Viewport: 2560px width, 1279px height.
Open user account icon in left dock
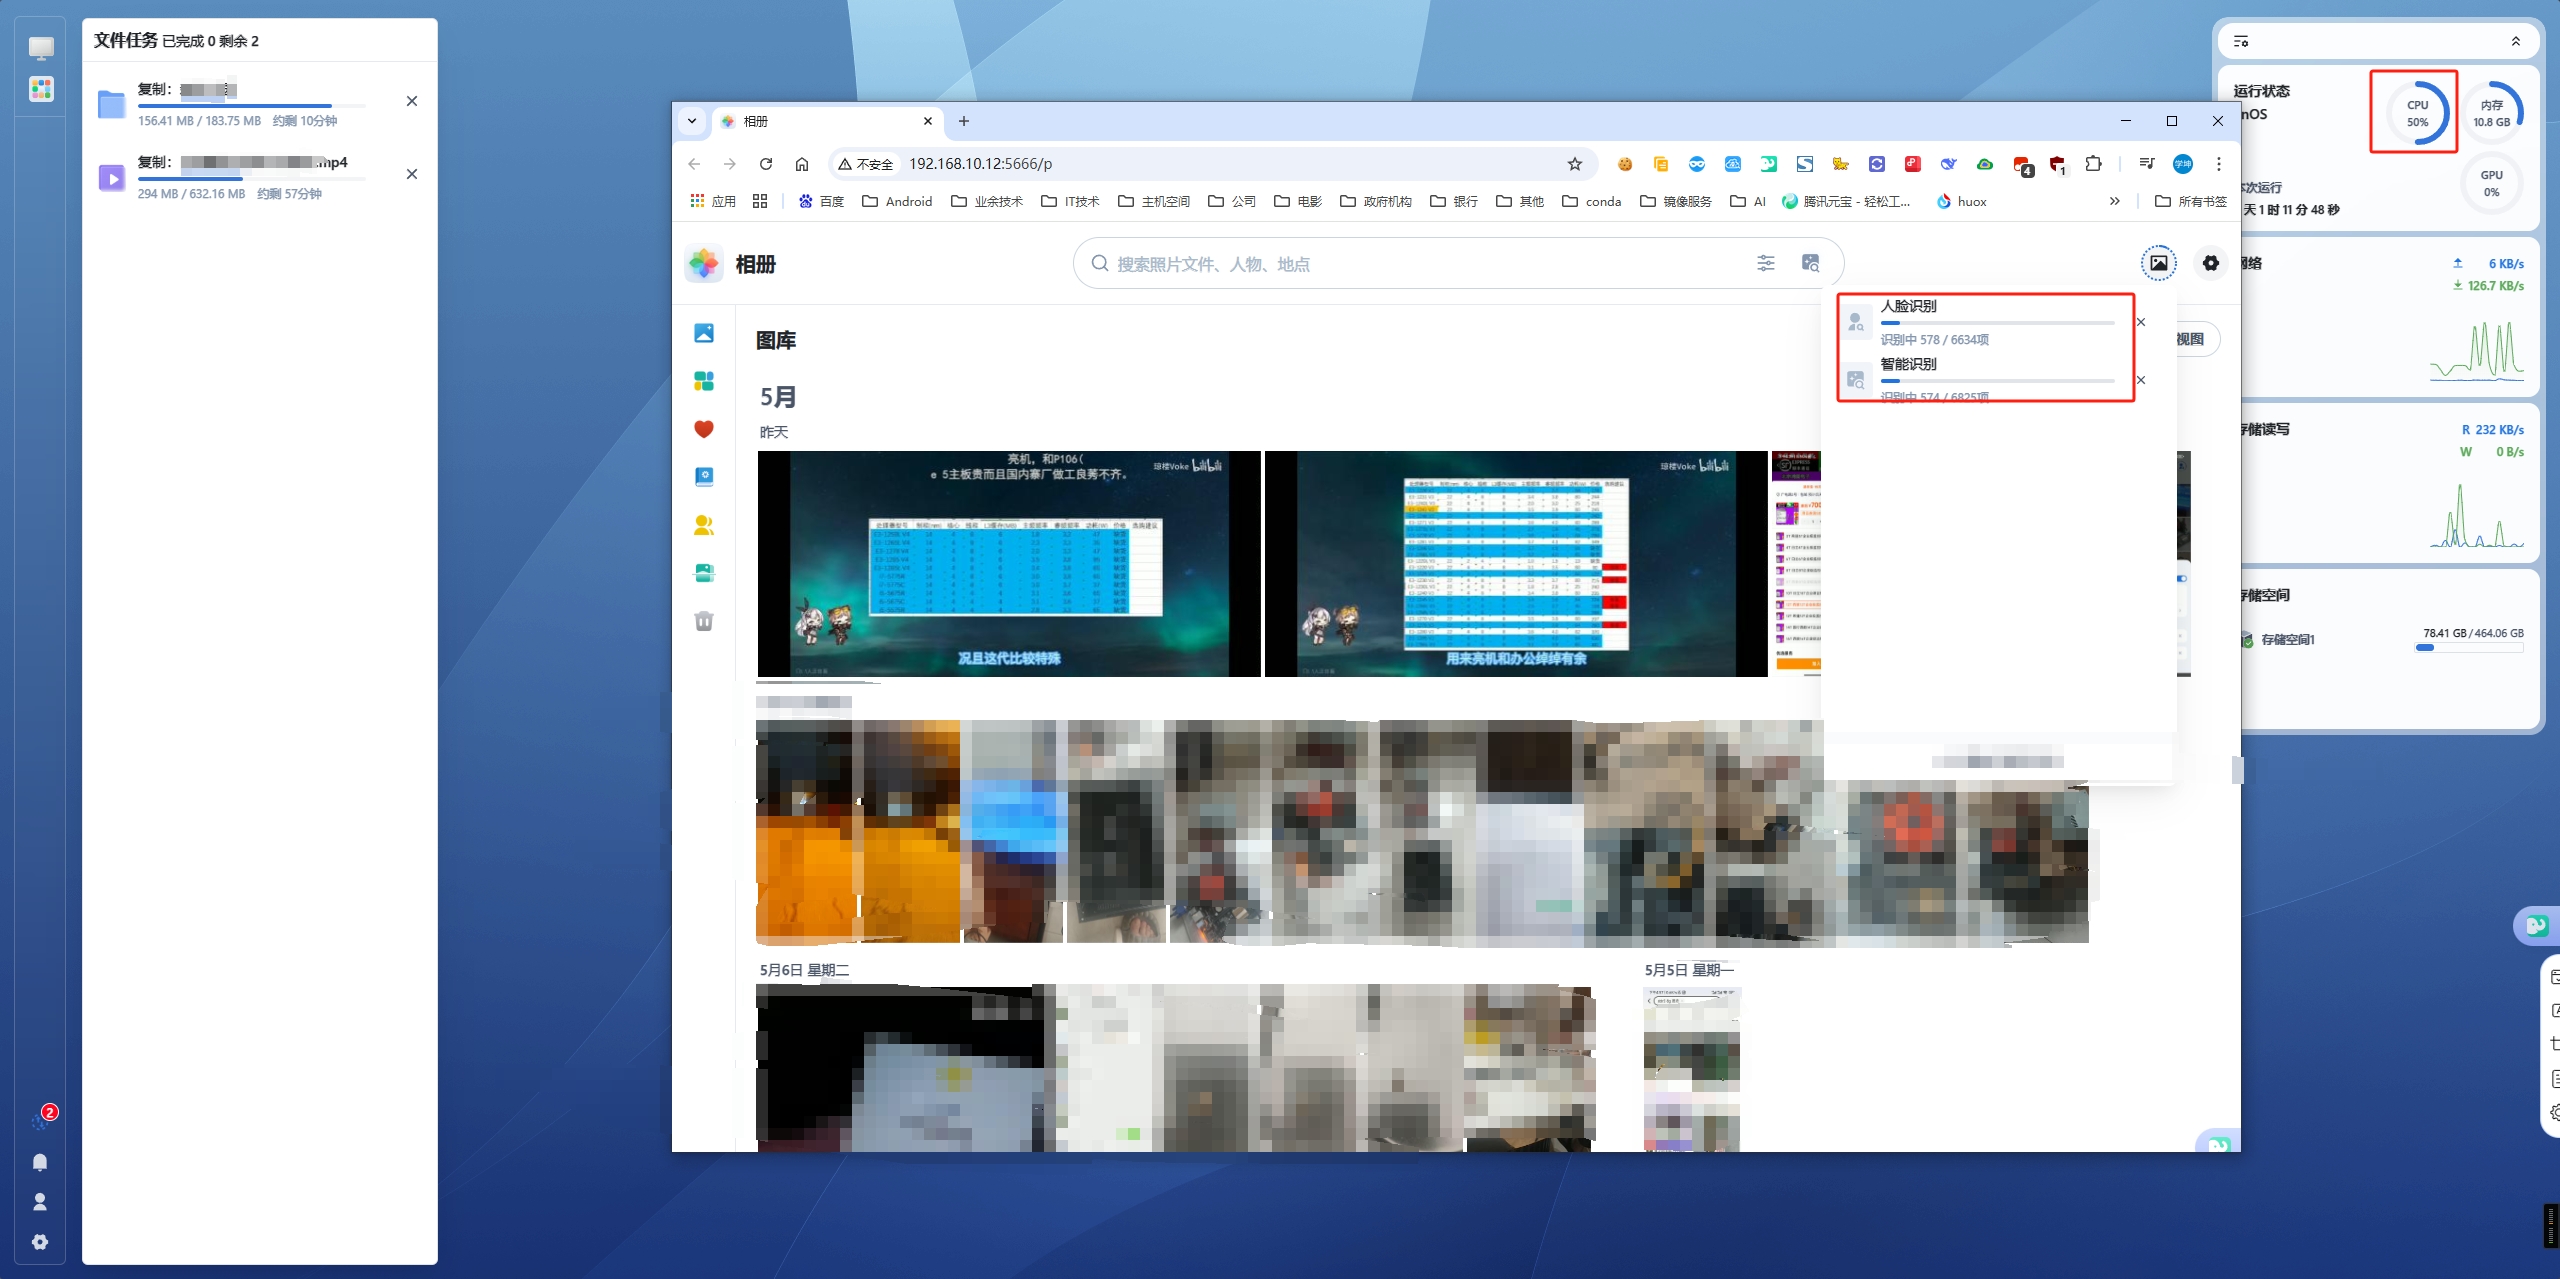(40, 1202)
